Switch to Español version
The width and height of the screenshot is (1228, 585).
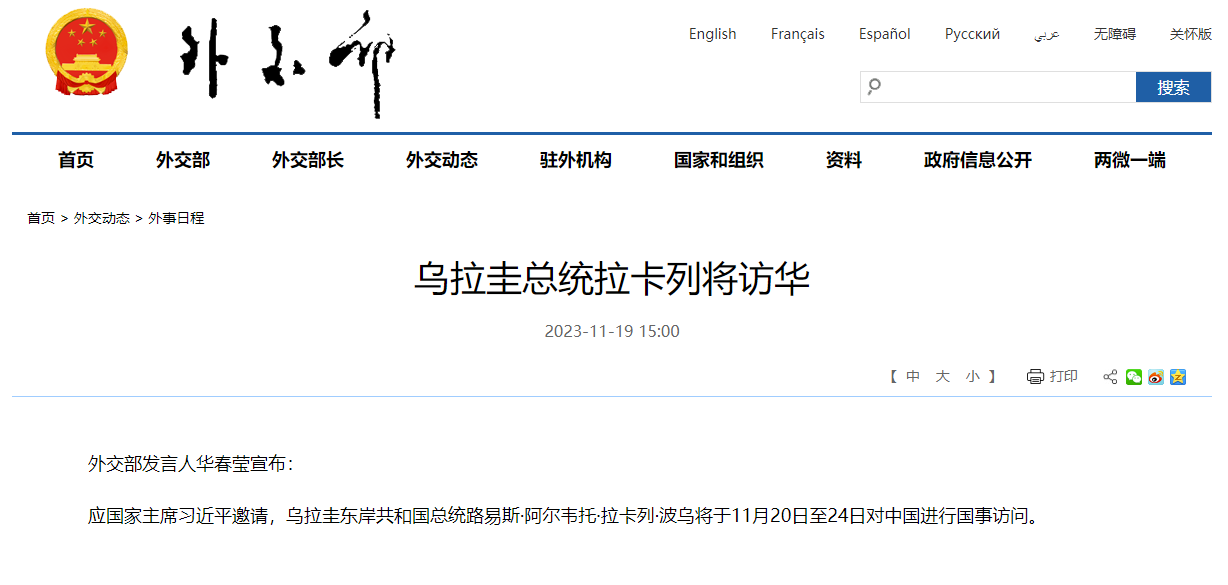[885, 34]
